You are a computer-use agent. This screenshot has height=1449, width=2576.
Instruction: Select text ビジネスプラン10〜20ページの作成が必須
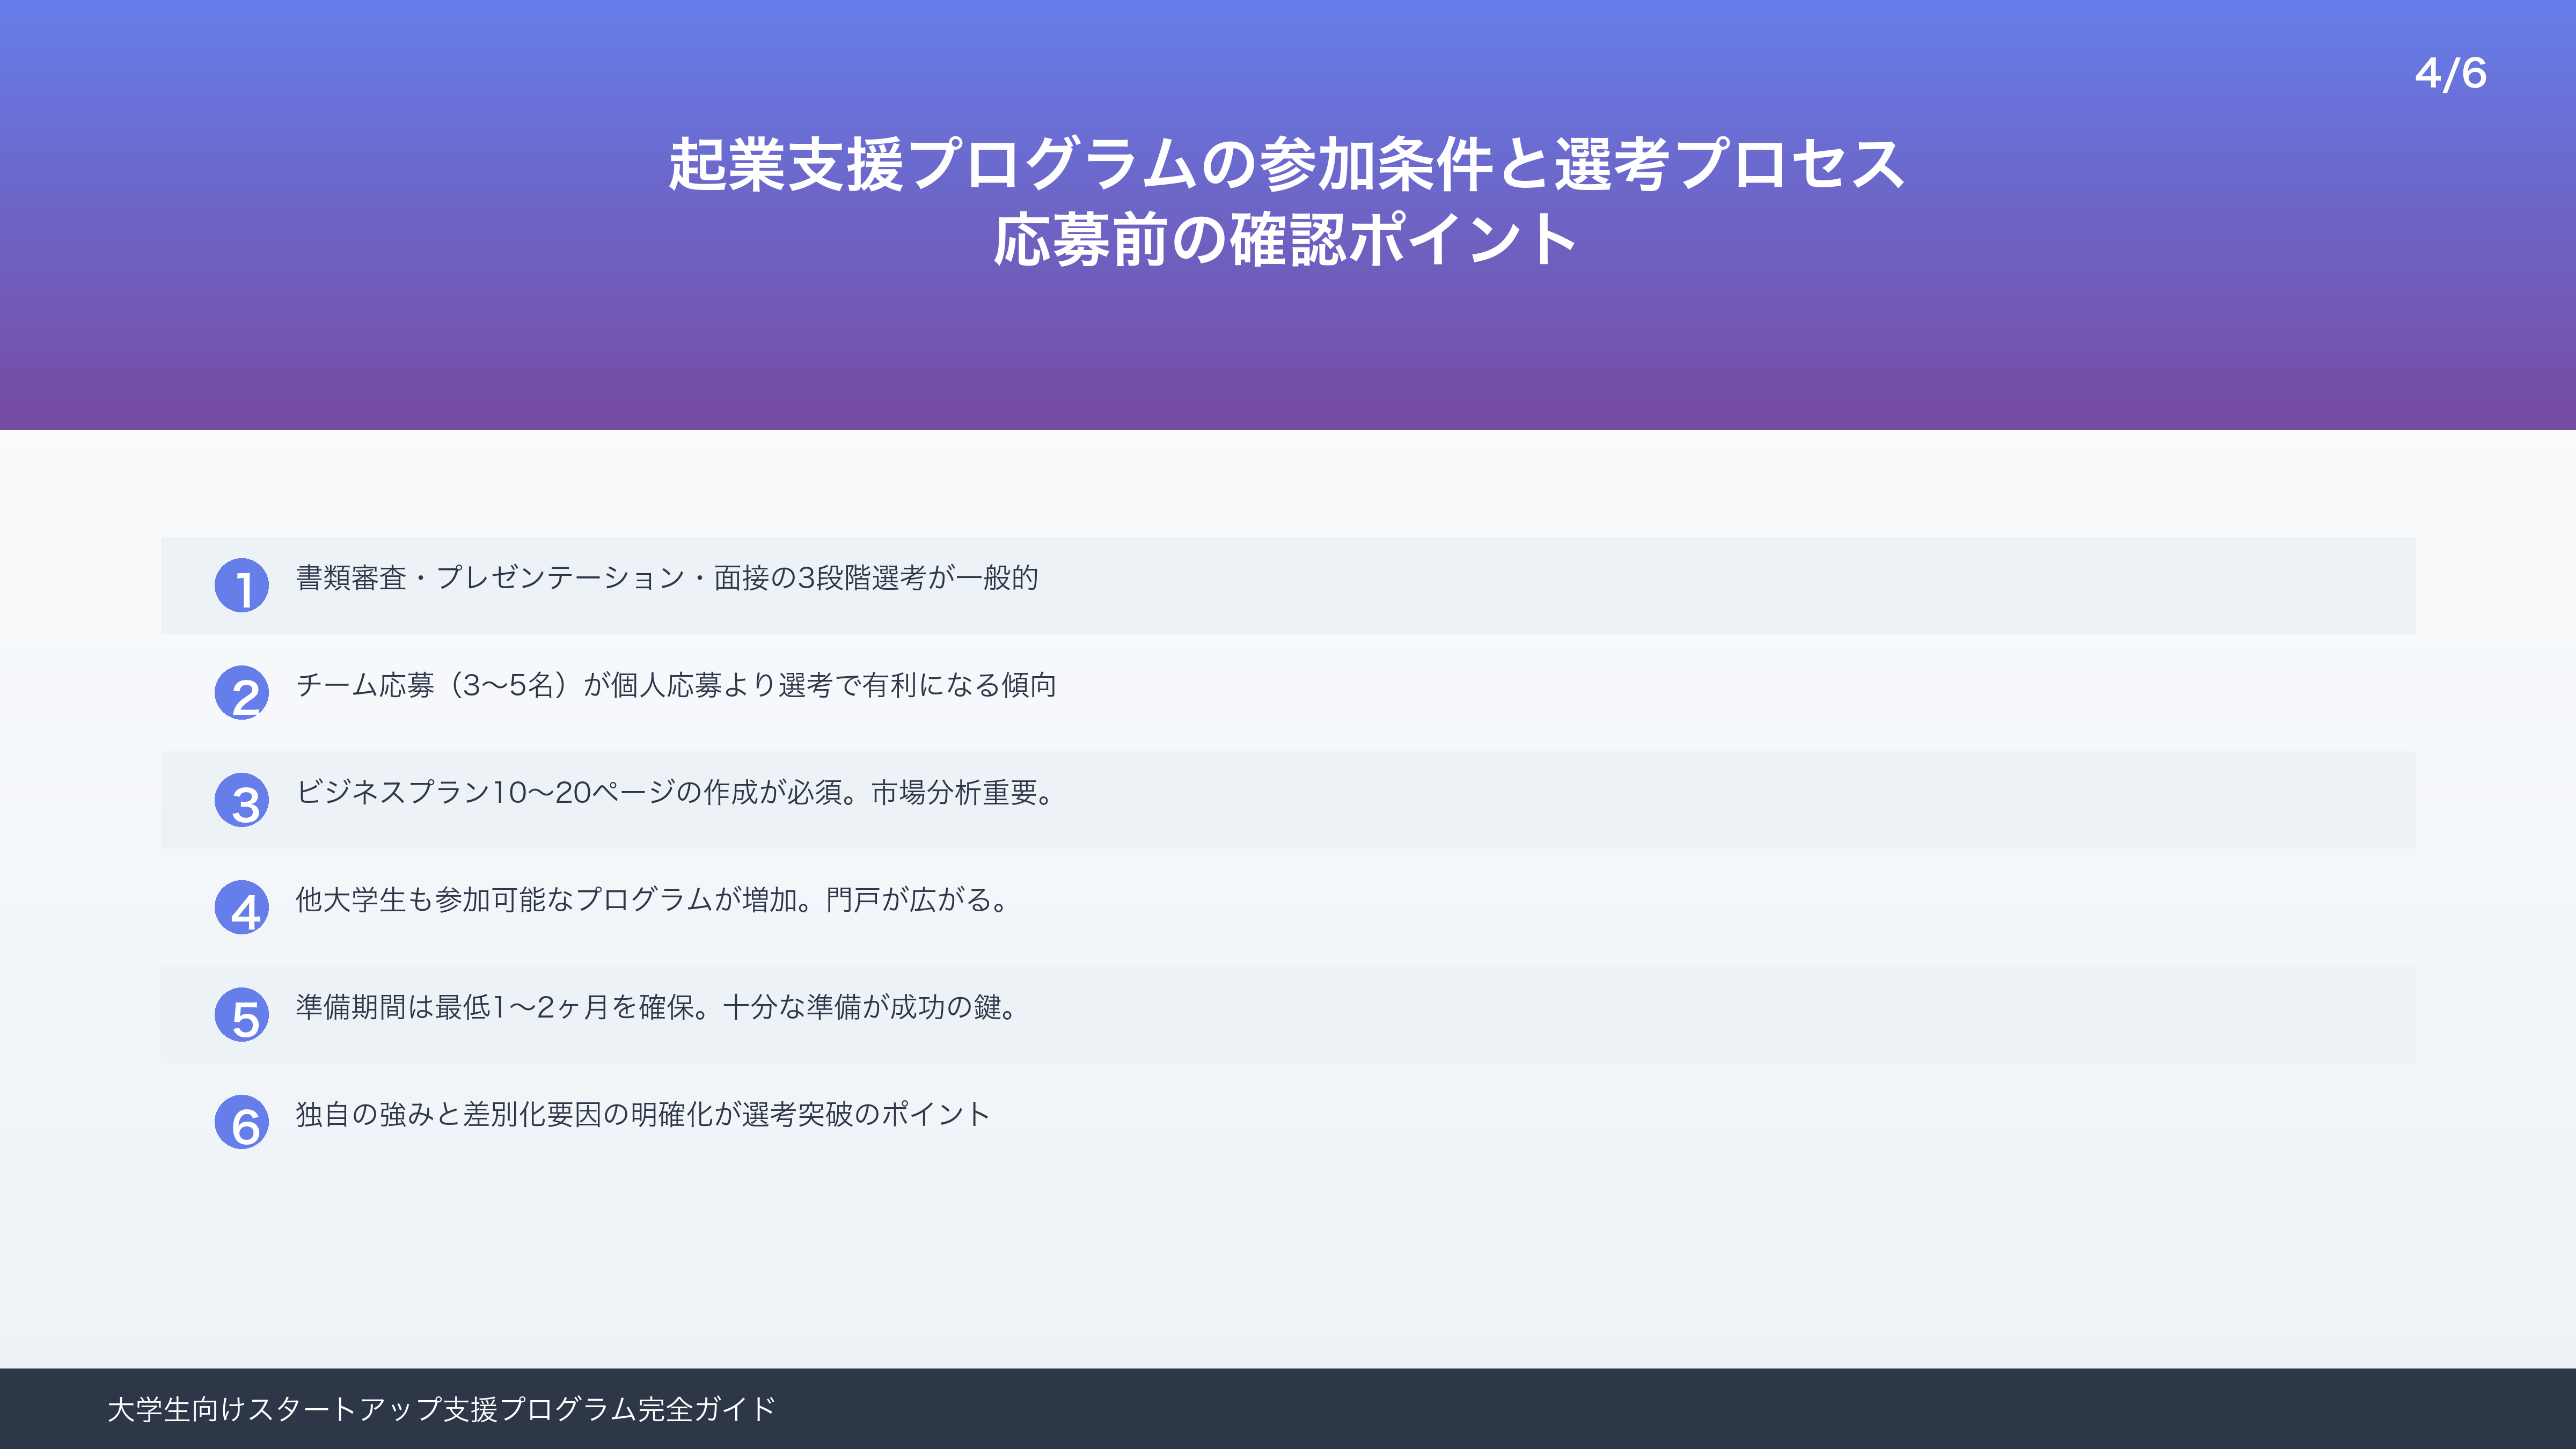tap(569, 792)
